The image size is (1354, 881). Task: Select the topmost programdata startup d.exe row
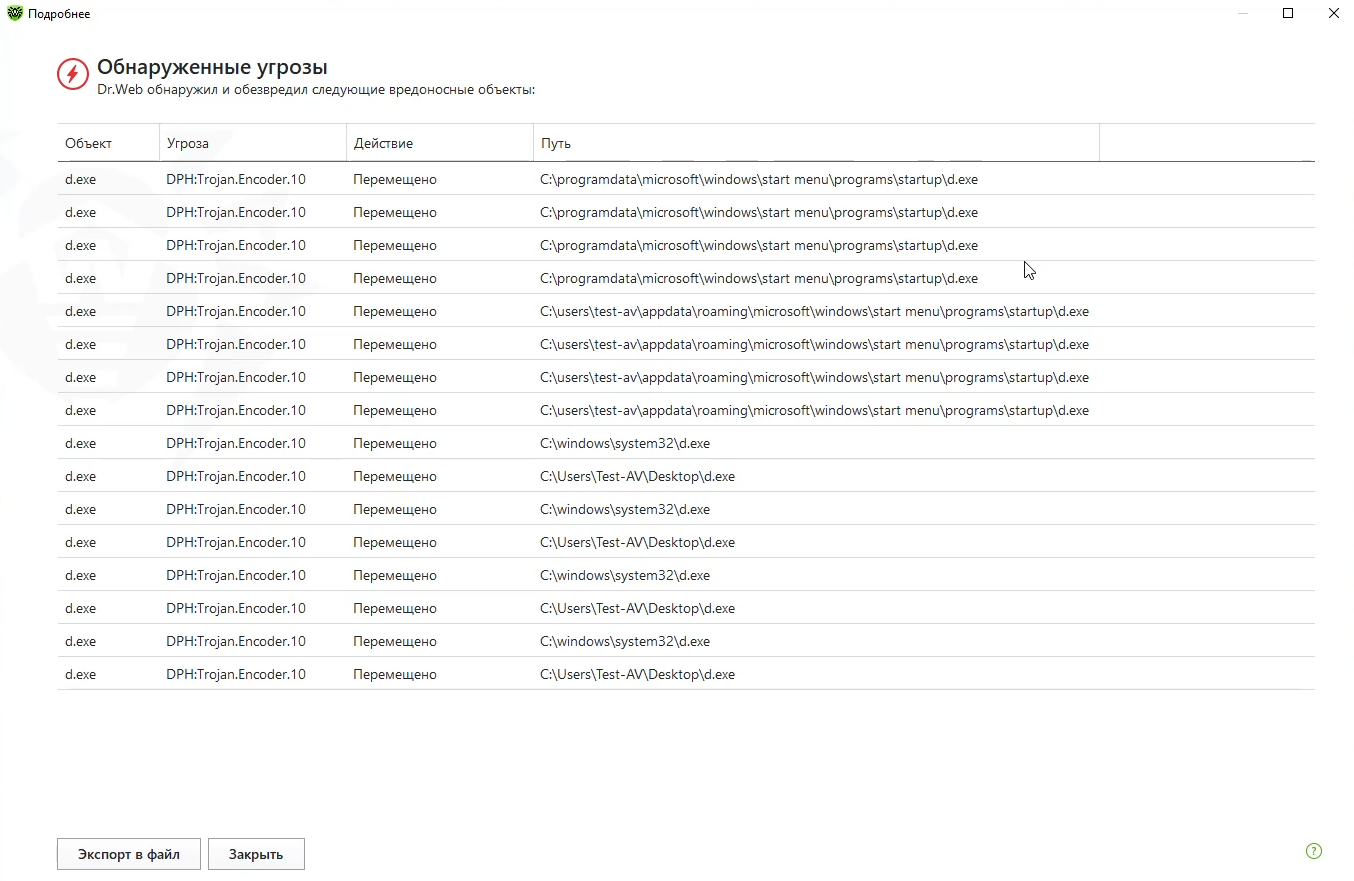[758, 180]
